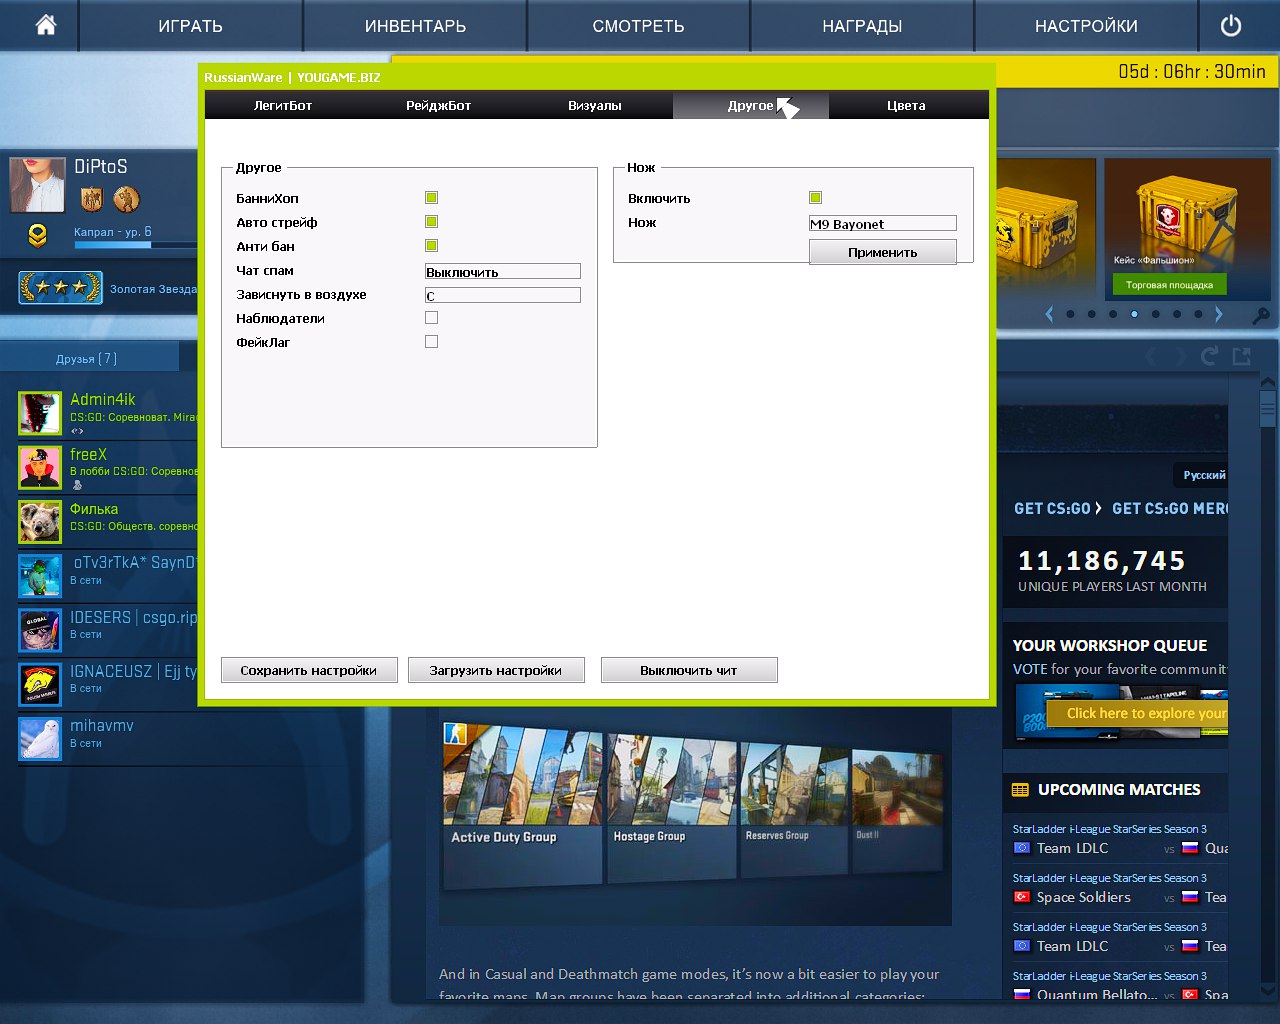Go to next store carousel arrow
The width and height of the screenshot is (1280, 1024).
(1218, 314)
